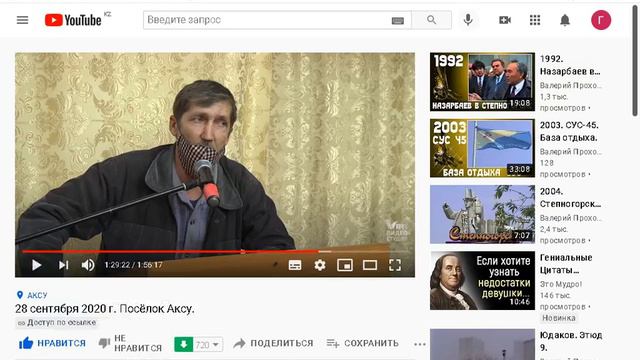Open the hamburger guide menu
640x360 pixels.
coord(22,20)
